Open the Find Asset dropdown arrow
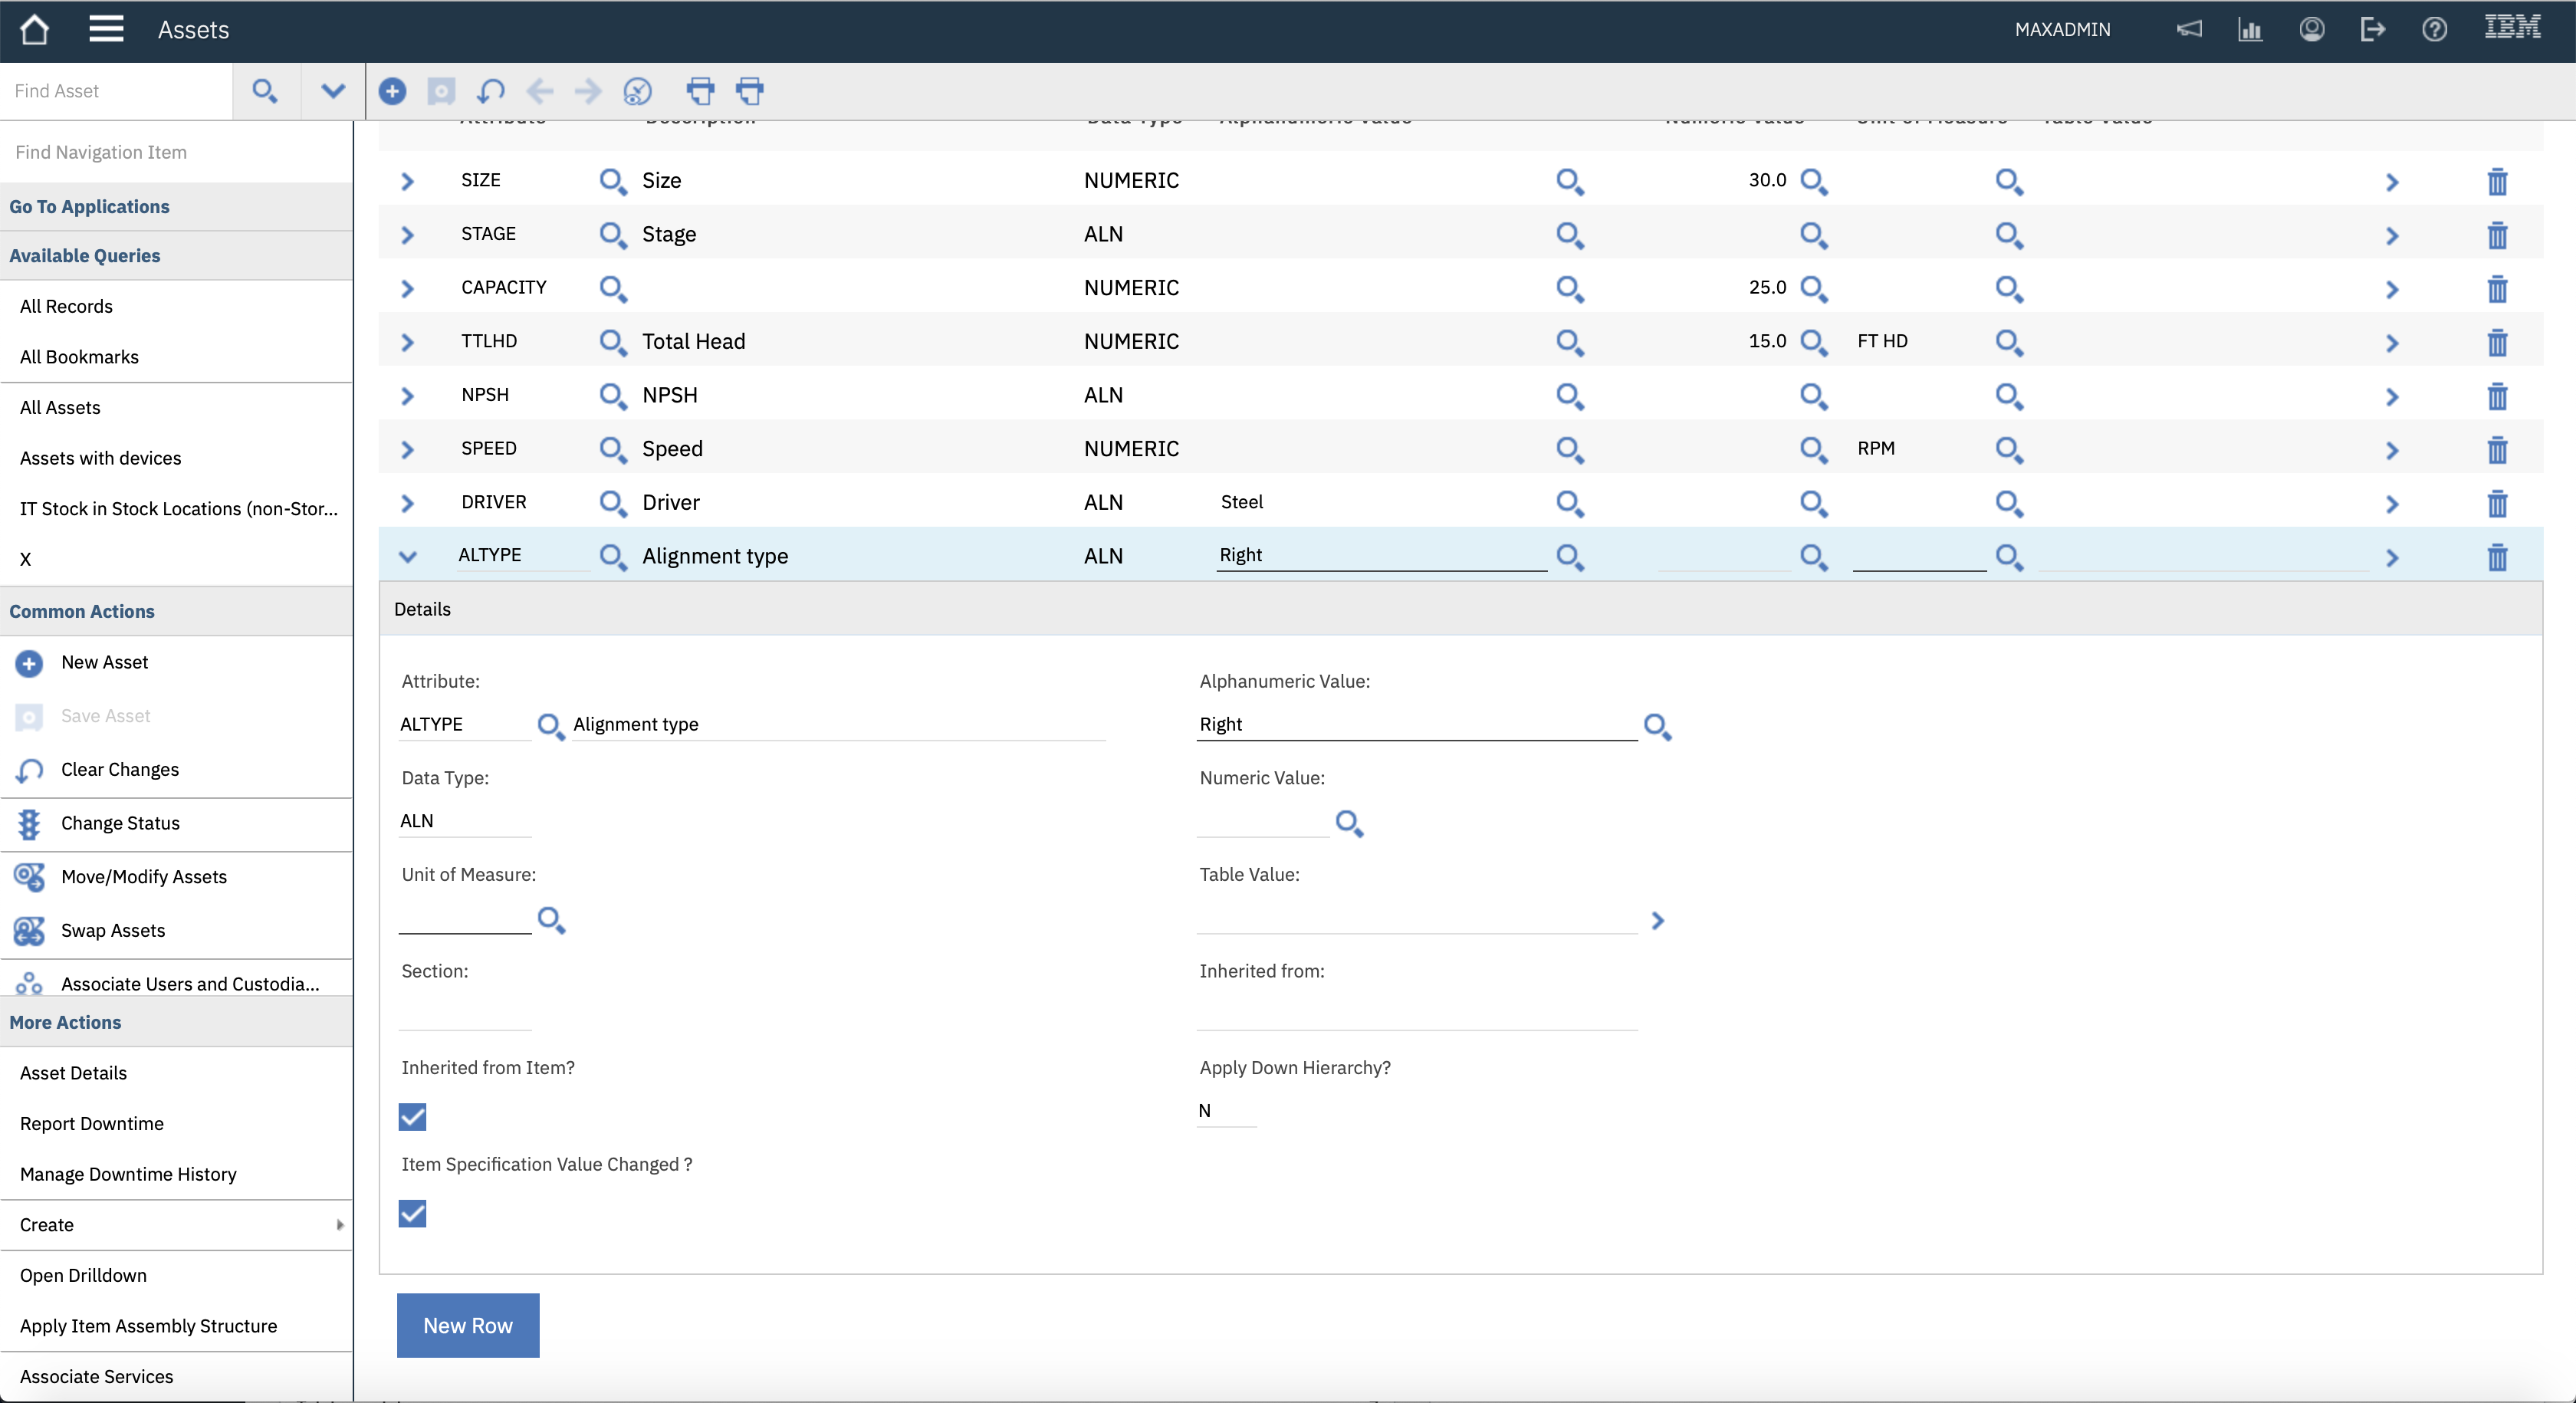The height and width of the screenshot is (1403, 2576). [x=333, y=91]
